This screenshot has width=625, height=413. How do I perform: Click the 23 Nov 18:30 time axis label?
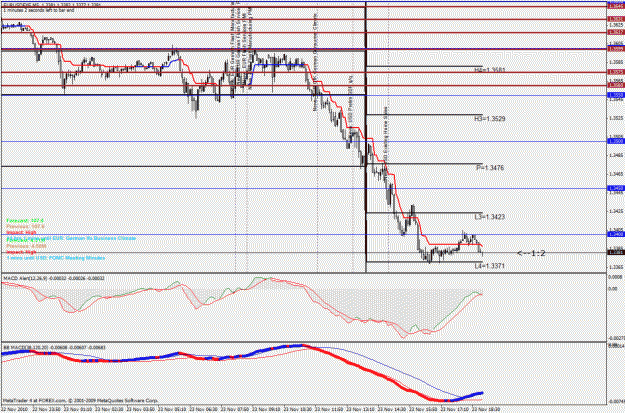click(x=485, y=409)
